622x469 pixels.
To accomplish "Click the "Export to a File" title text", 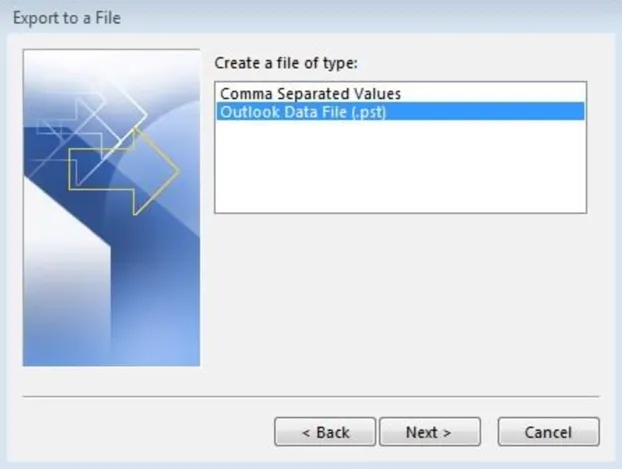I will (67, 18).
